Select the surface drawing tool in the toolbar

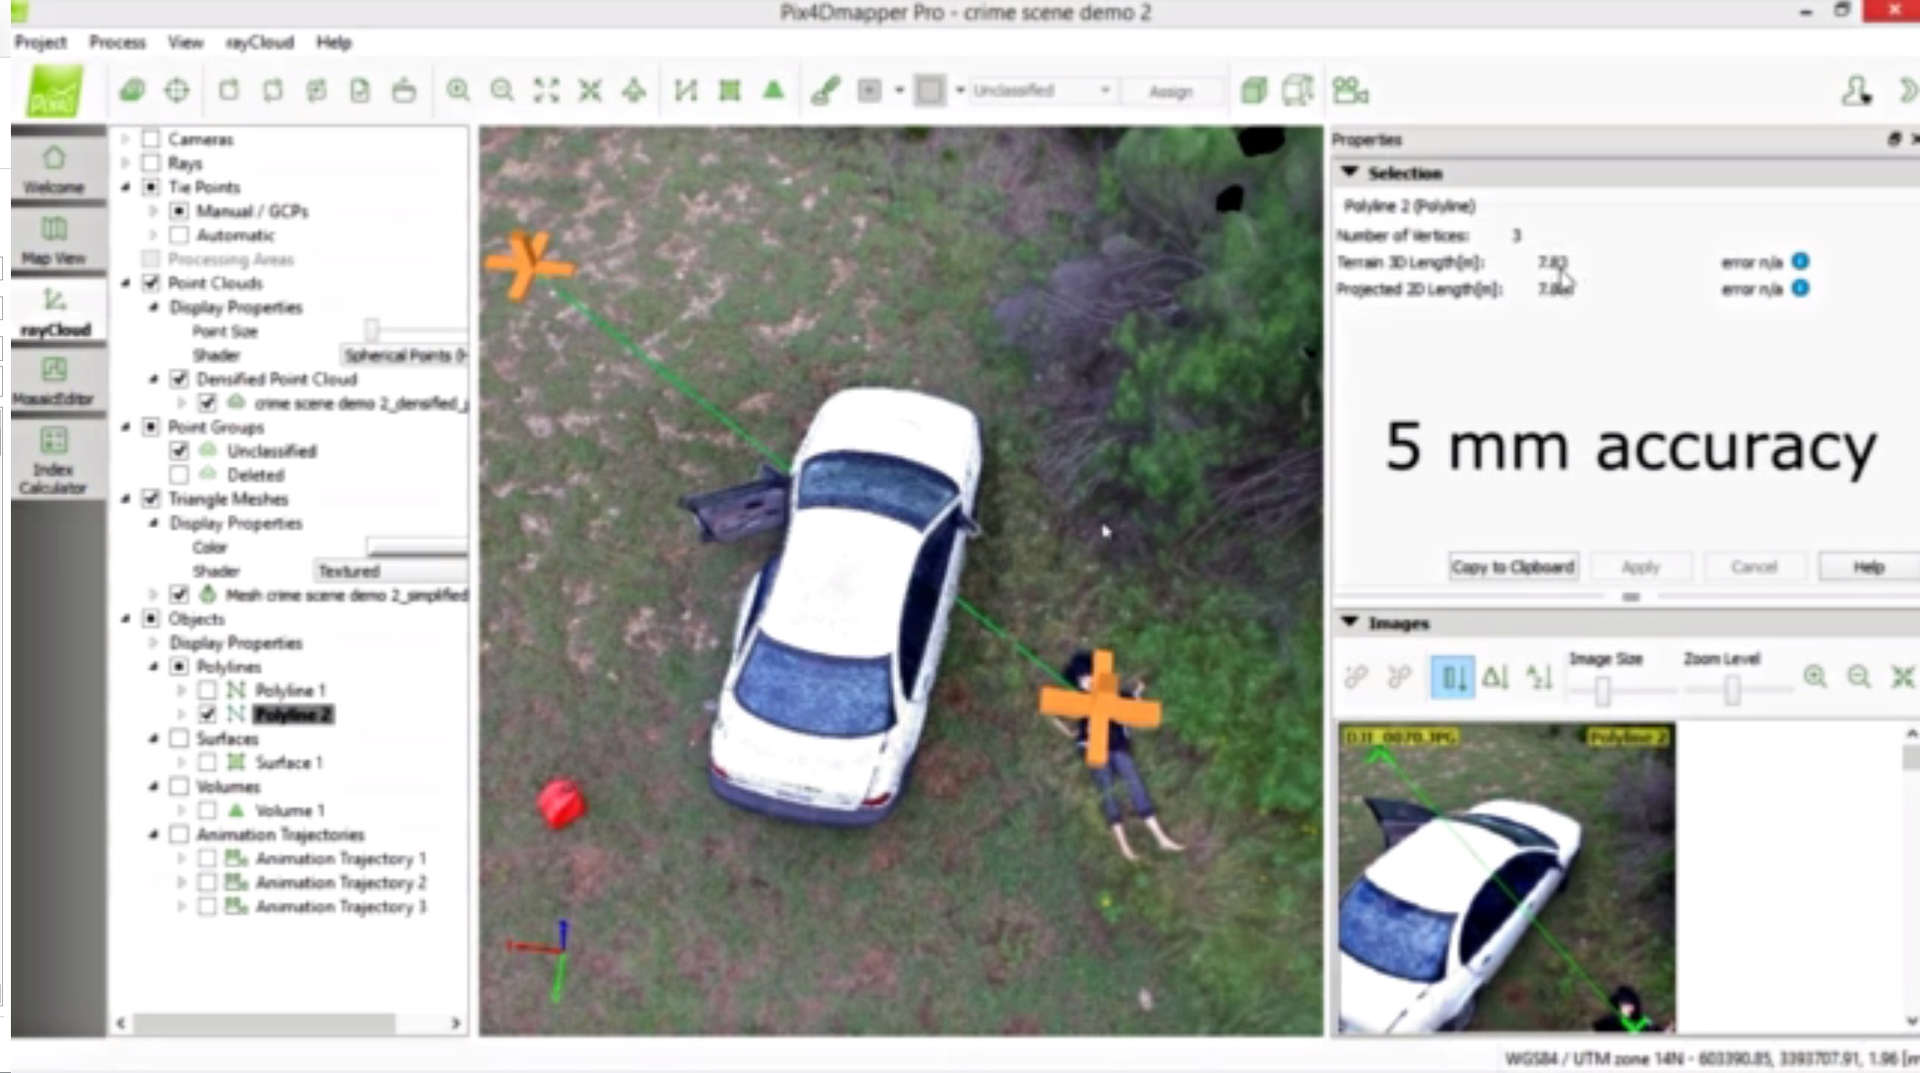(729, 90)
